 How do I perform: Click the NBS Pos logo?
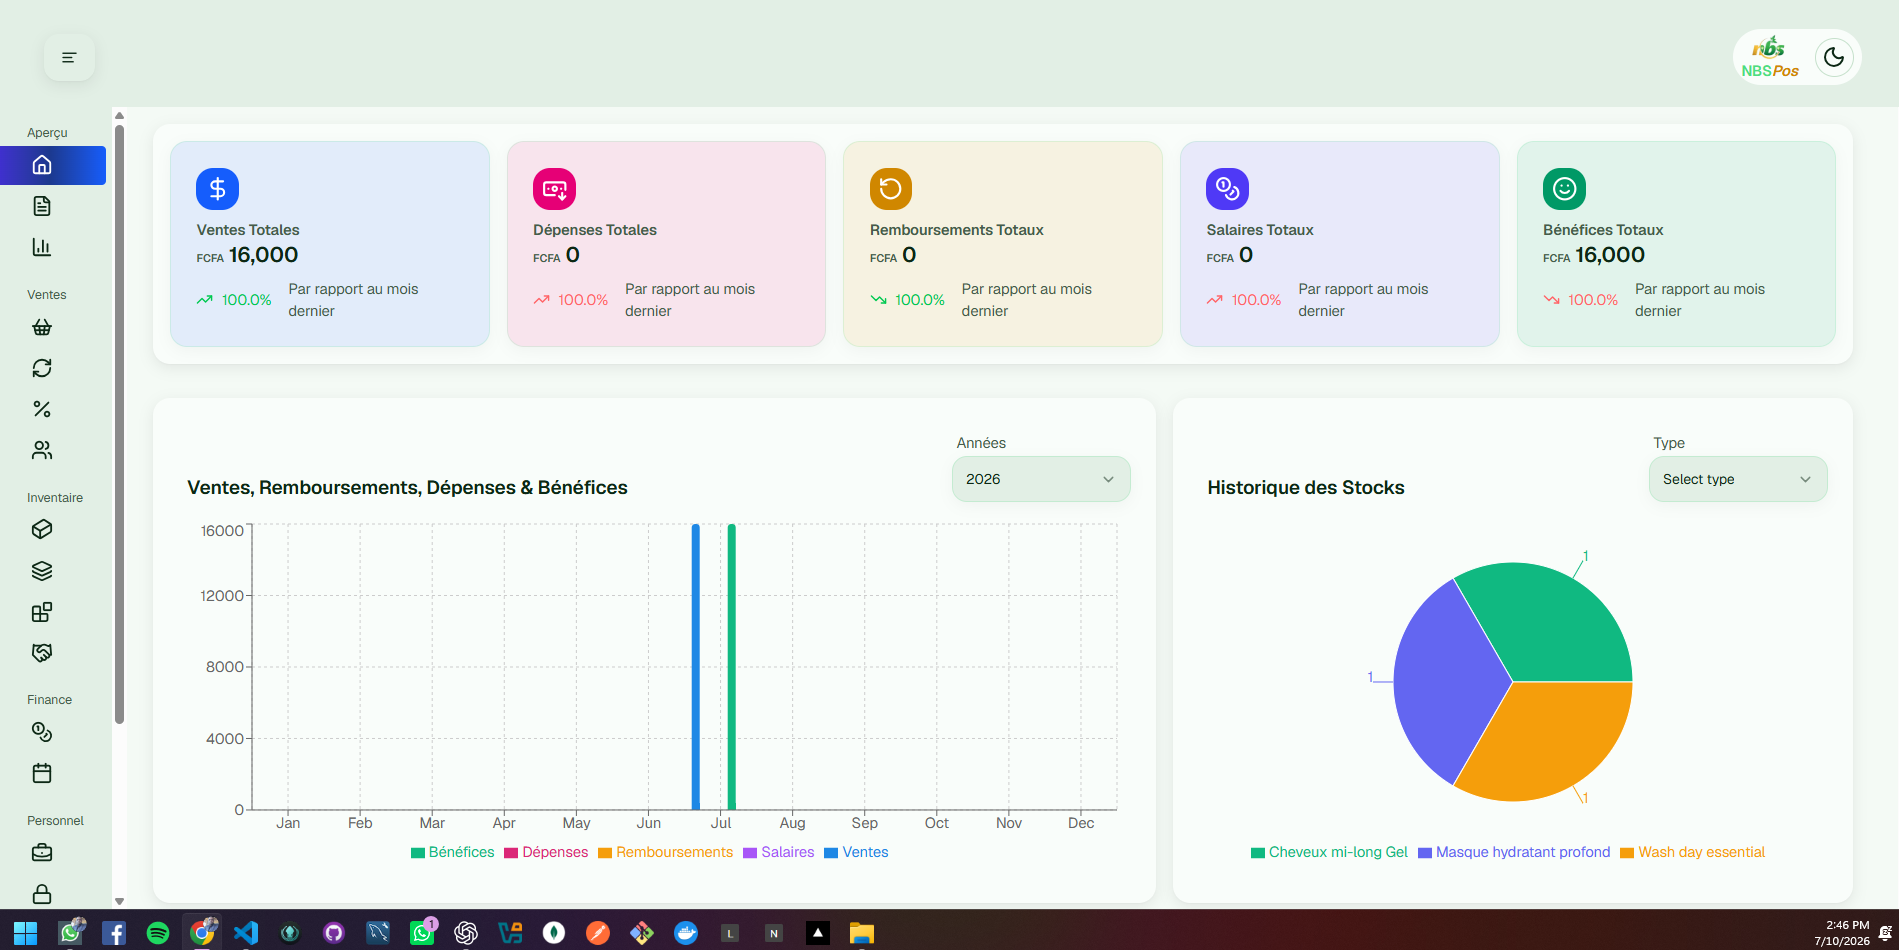[x=1770, y=57]
